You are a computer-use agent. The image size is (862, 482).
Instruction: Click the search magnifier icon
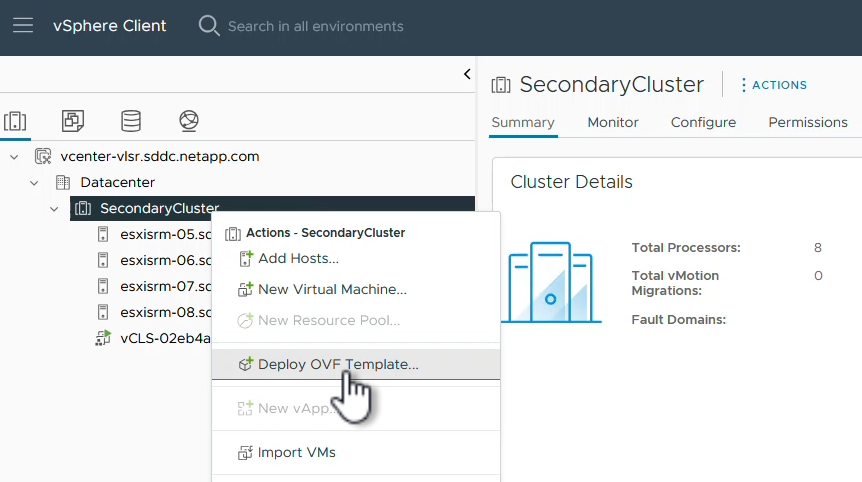(x=209, y=26)
